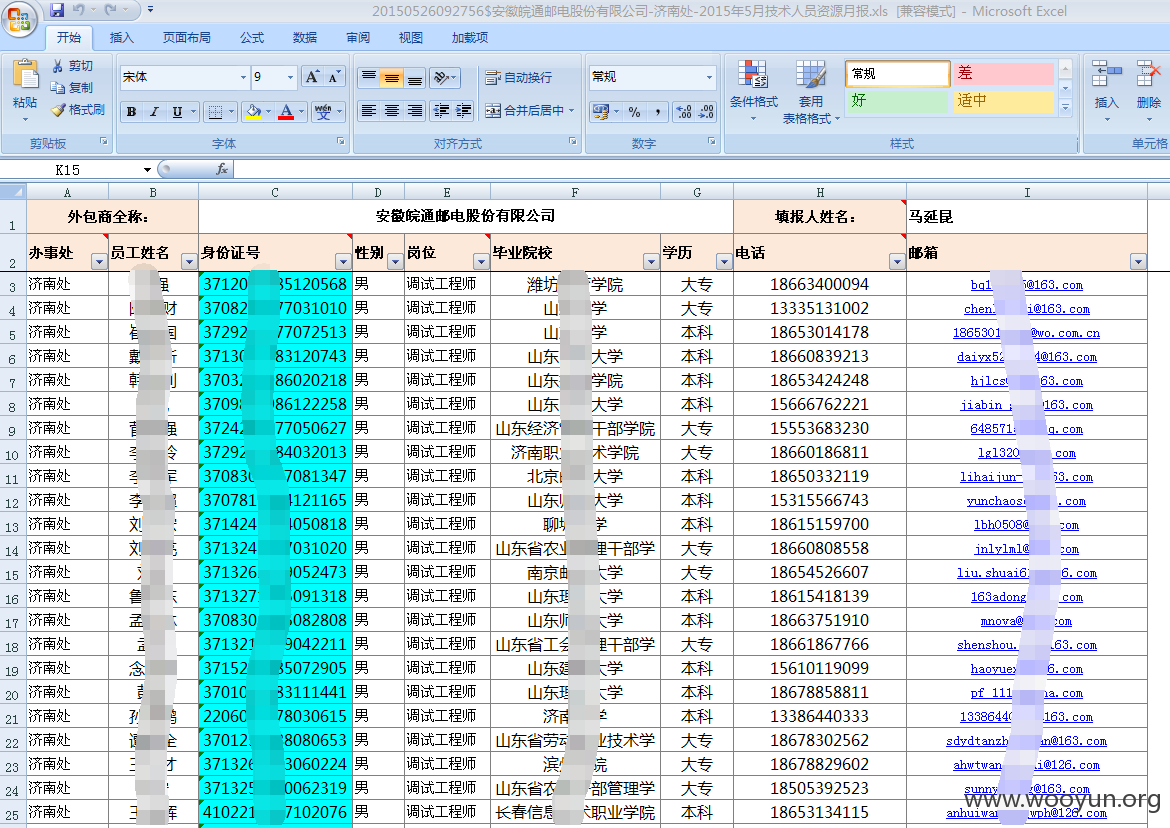Apply cell borders icon
This screenshot has width=1170, height=828.
coord(216,112)
